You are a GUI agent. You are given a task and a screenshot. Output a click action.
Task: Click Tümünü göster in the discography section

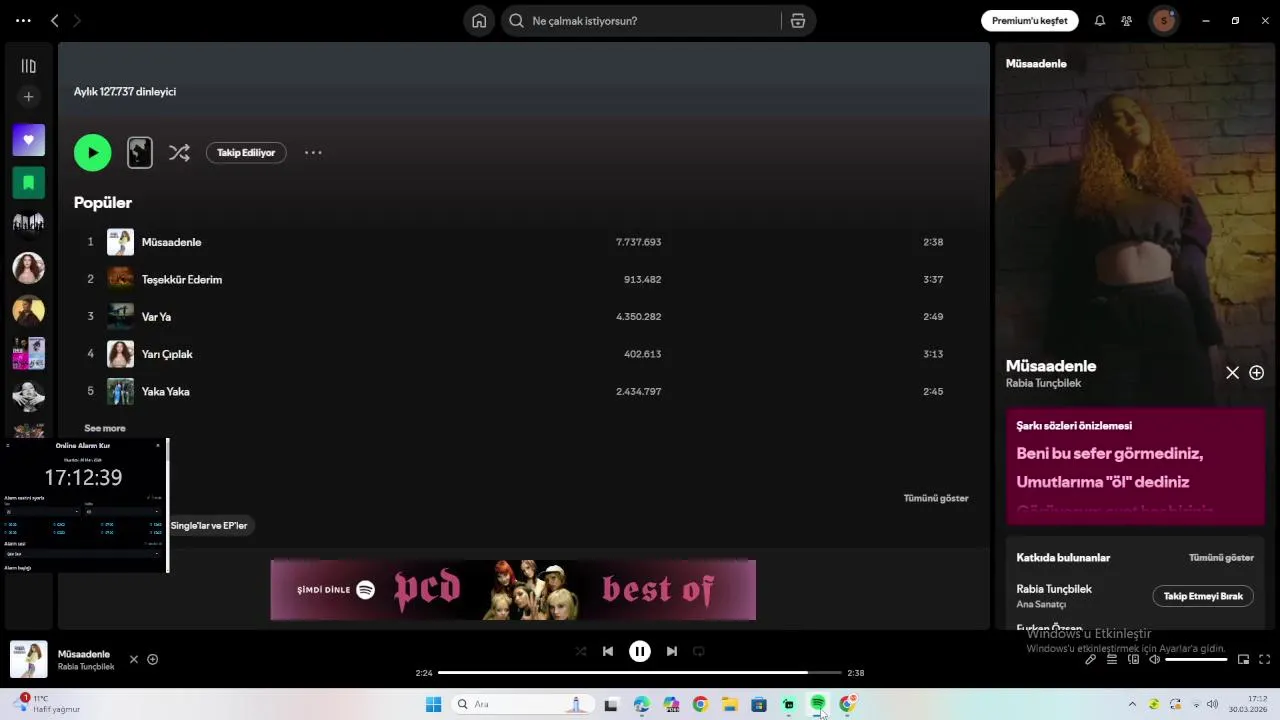pyautogui.click(x=935, y=498)
